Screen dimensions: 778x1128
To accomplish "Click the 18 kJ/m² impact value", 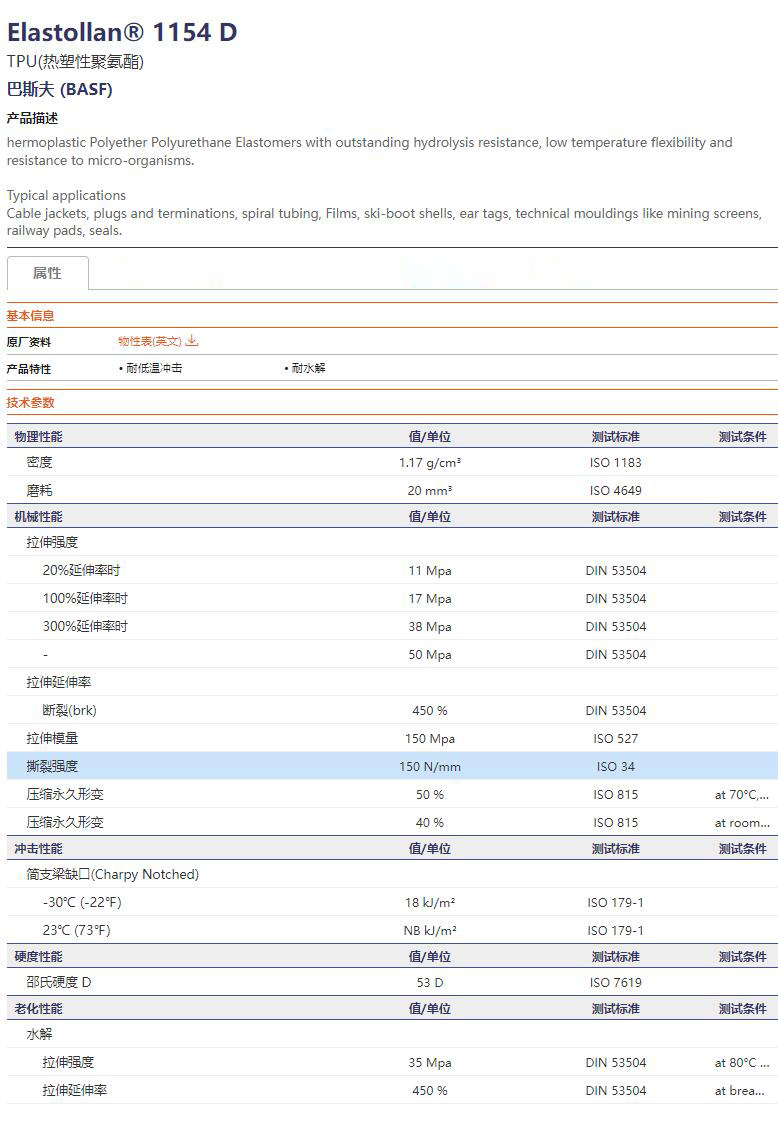I will pyautogui.click(x=430, y=903).
